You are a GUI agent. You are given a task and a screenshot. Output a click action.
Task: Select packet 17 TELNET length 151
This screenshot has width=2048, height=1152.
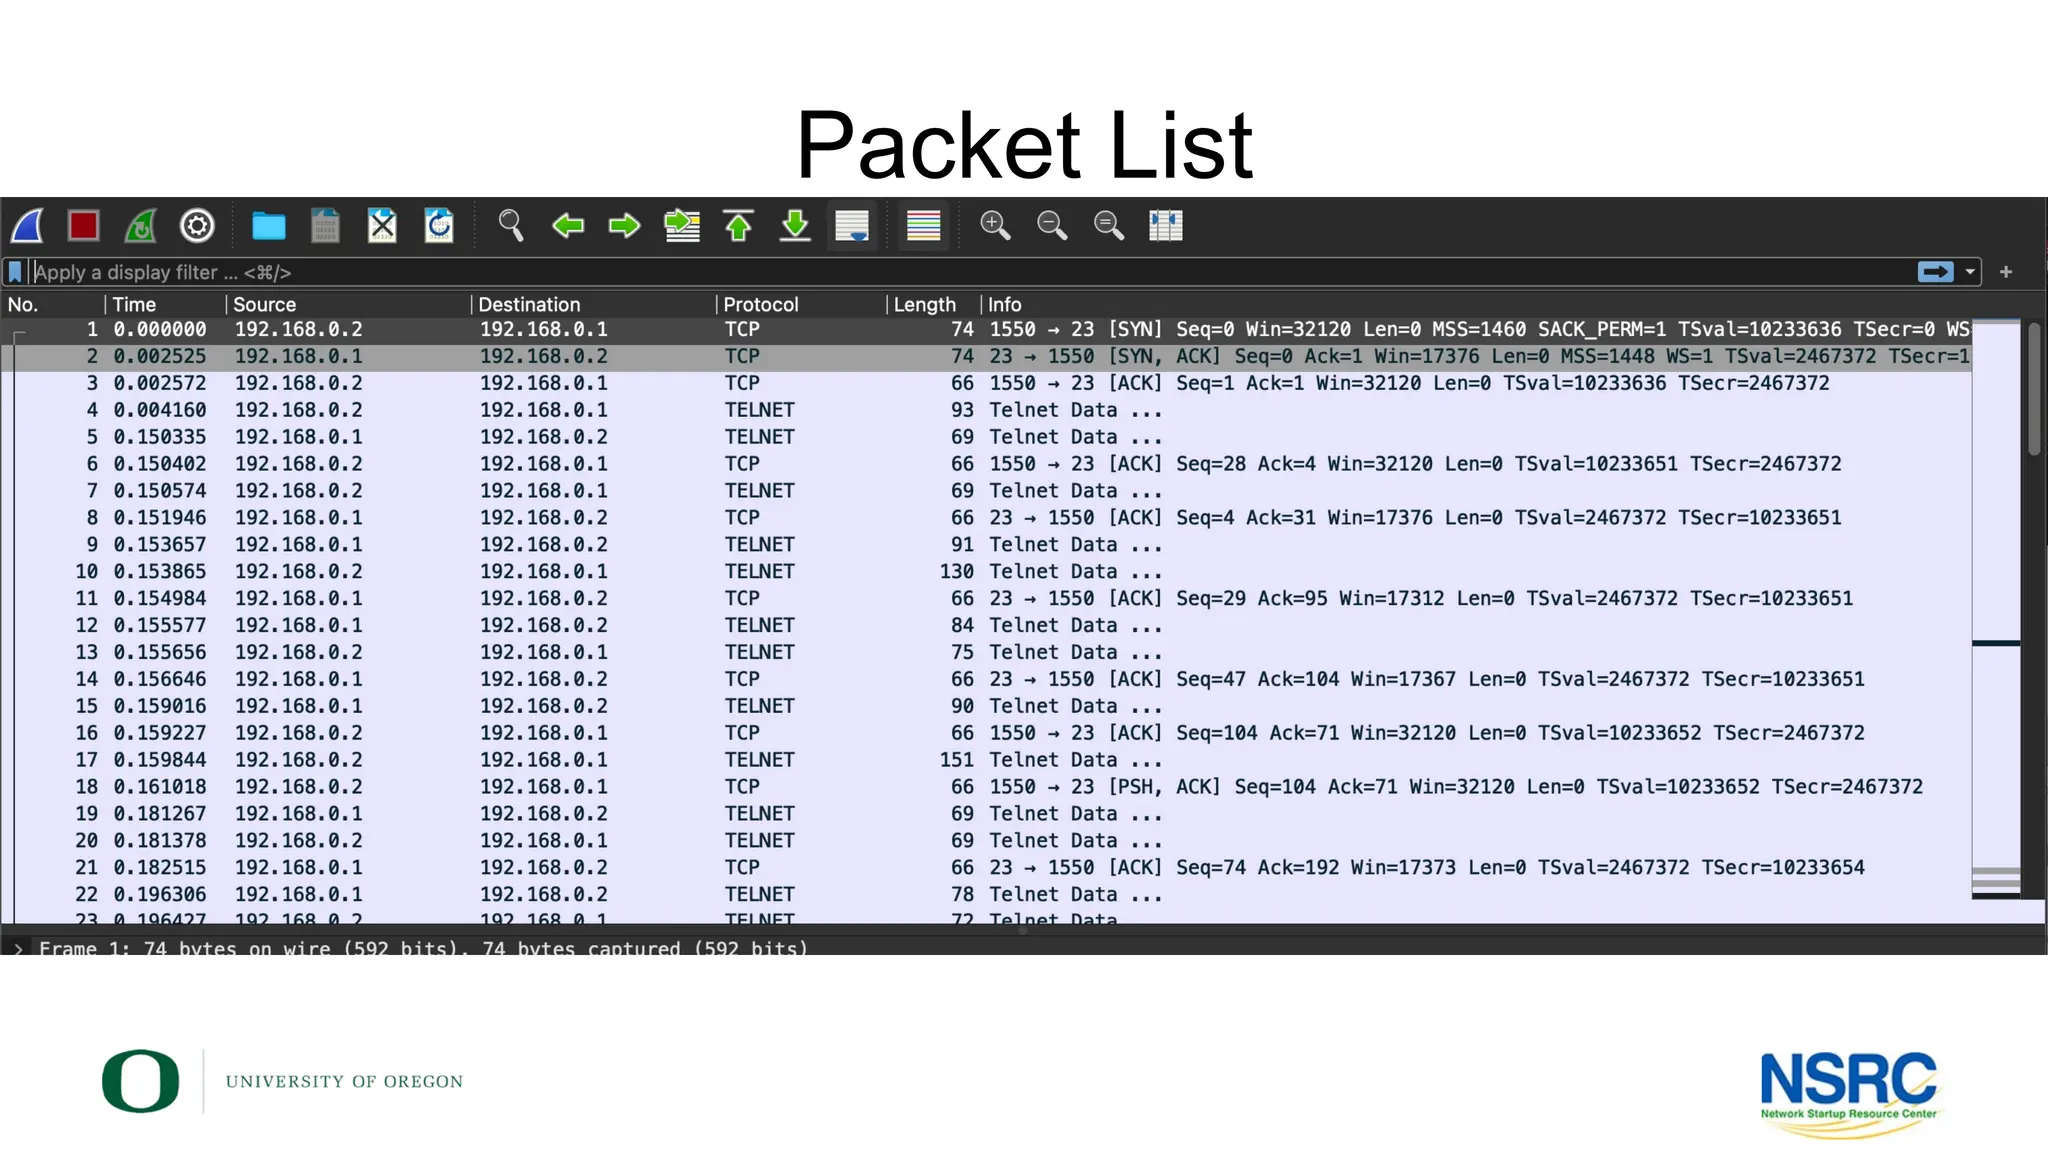click(986, 760)
